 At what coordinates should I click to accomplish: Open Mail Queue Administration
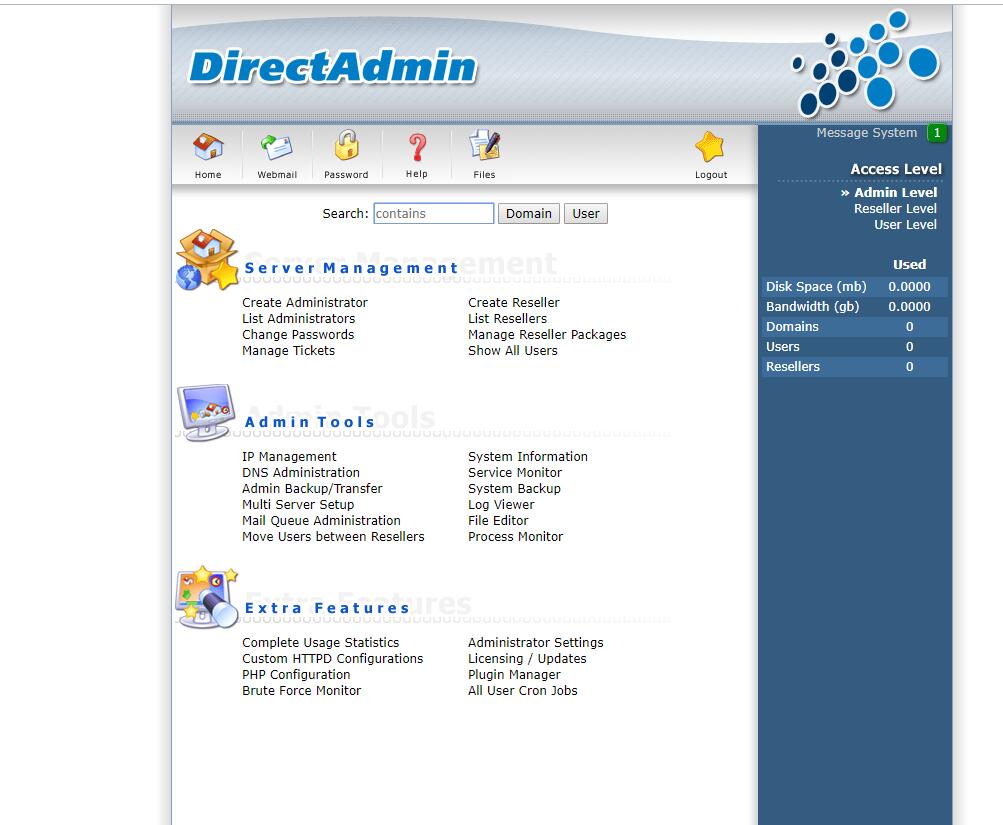[x=321, y=521]
